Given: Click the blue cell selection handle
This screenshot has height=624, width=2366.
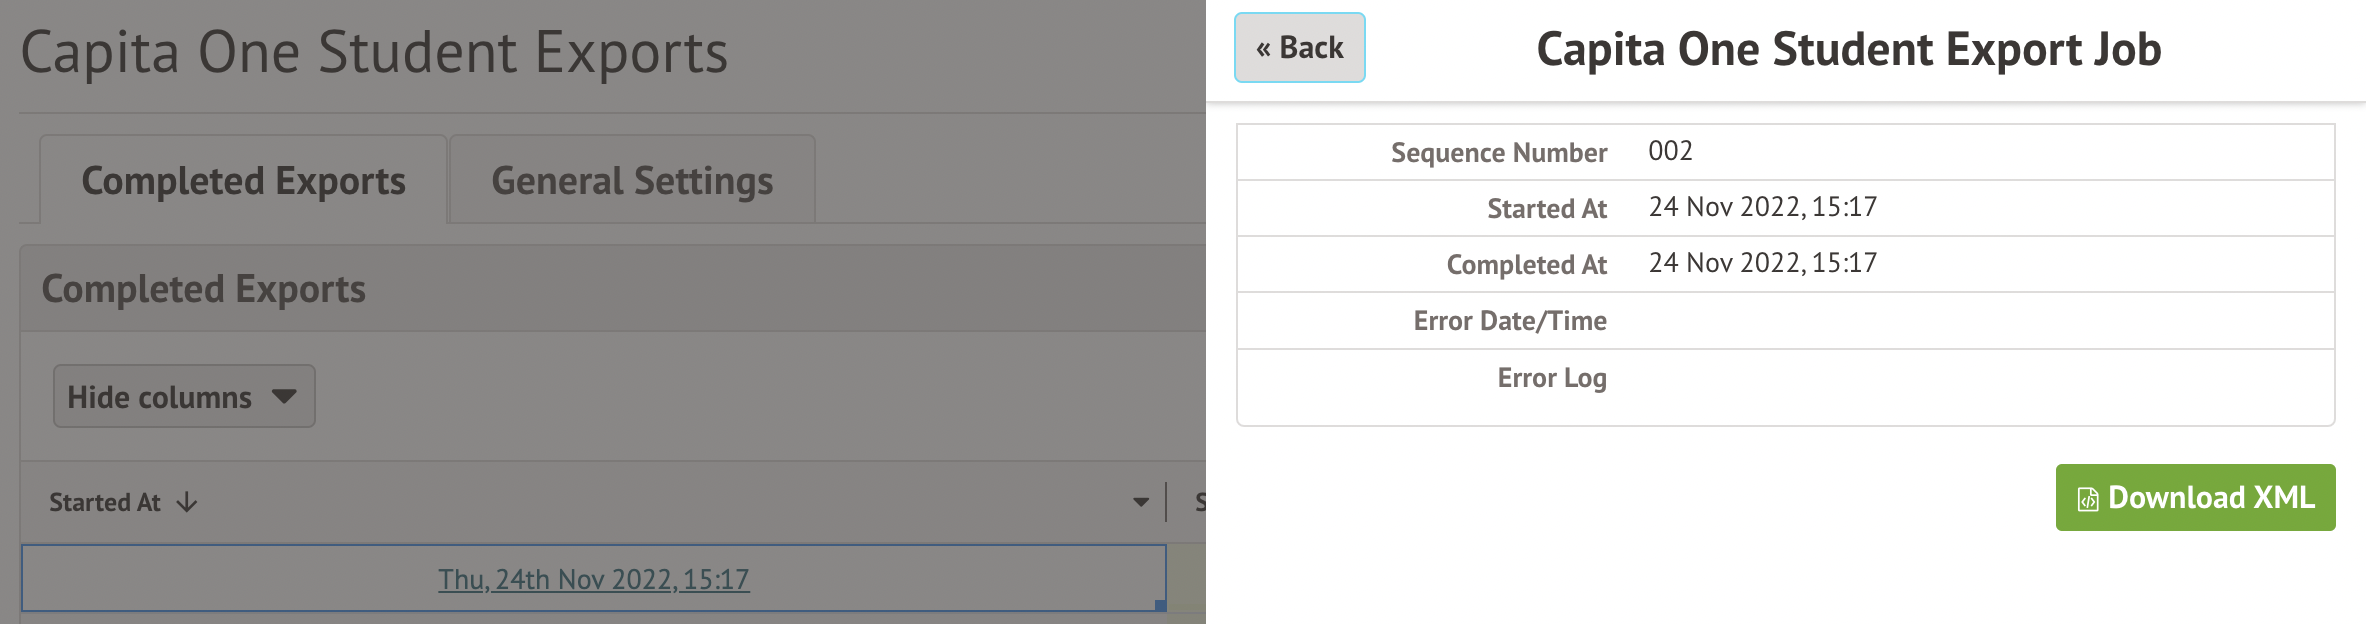Looking at the screenshot, I should tap(1160, 605).
